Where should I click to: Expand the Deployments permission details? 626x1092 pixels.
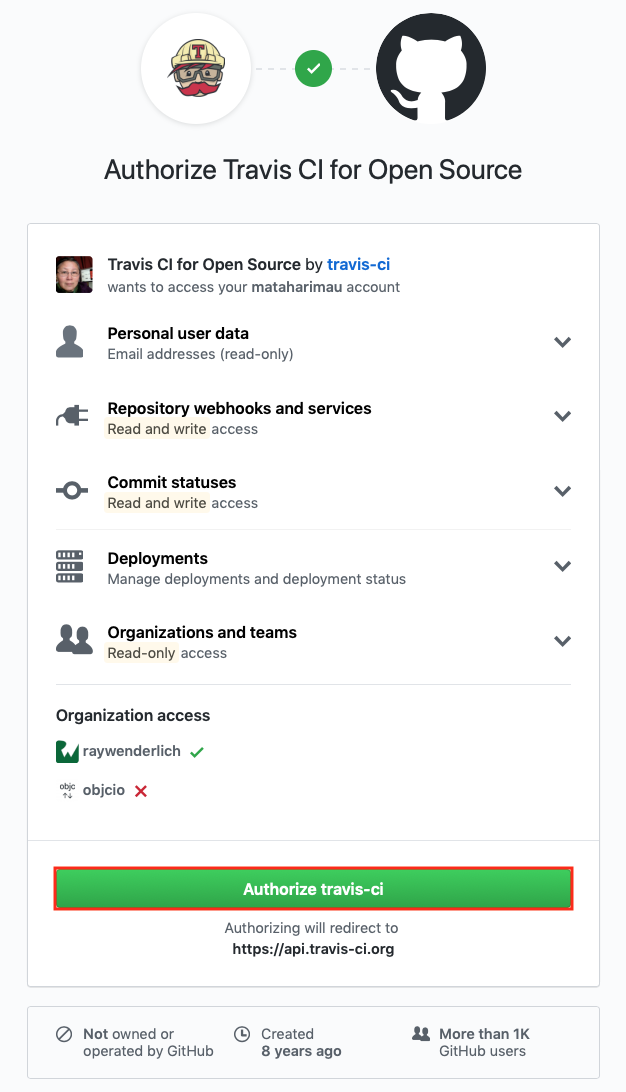tap(562, 566)
